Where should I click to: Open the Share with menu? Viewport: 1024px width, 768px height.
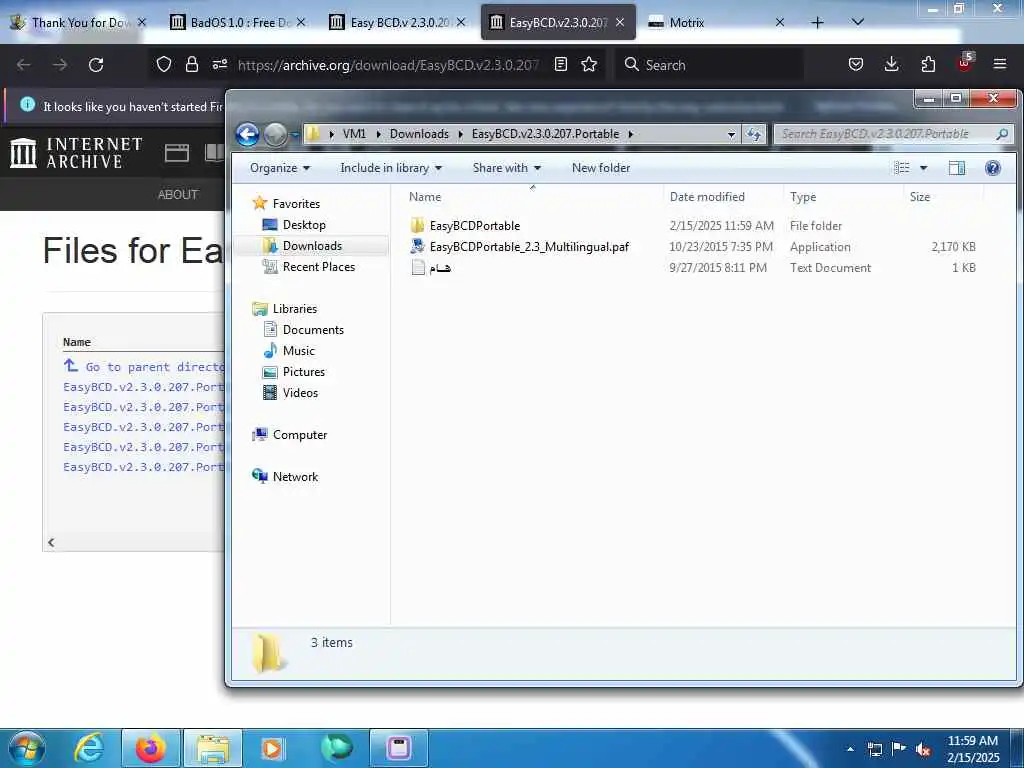click(x=507, y=168)
